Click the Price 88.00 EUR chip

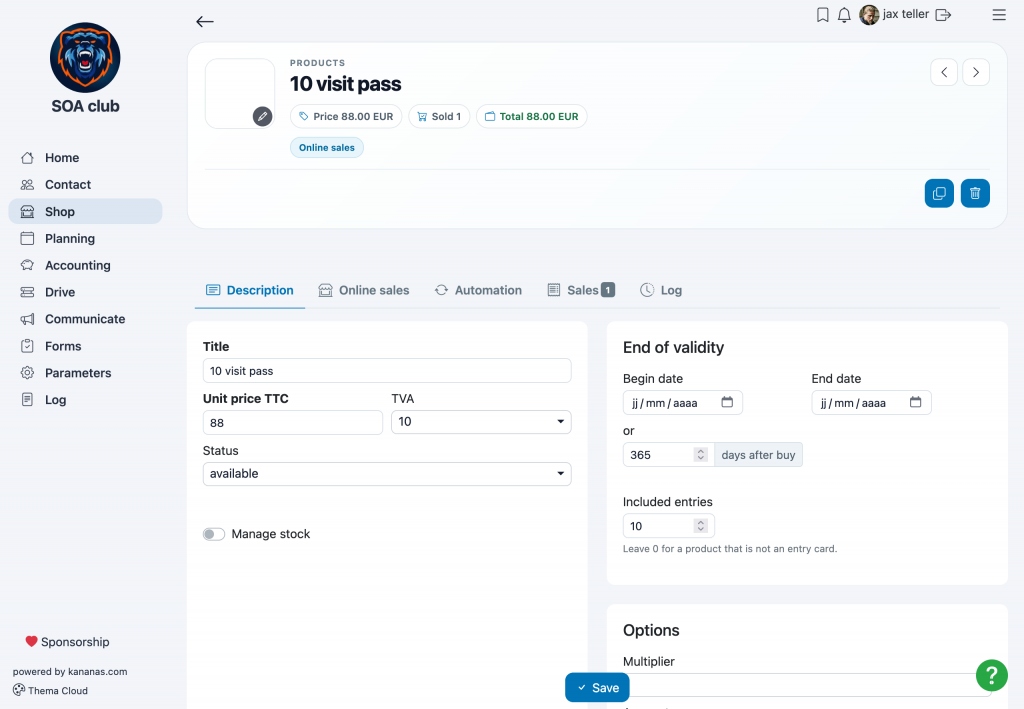[x=346, y=116]
